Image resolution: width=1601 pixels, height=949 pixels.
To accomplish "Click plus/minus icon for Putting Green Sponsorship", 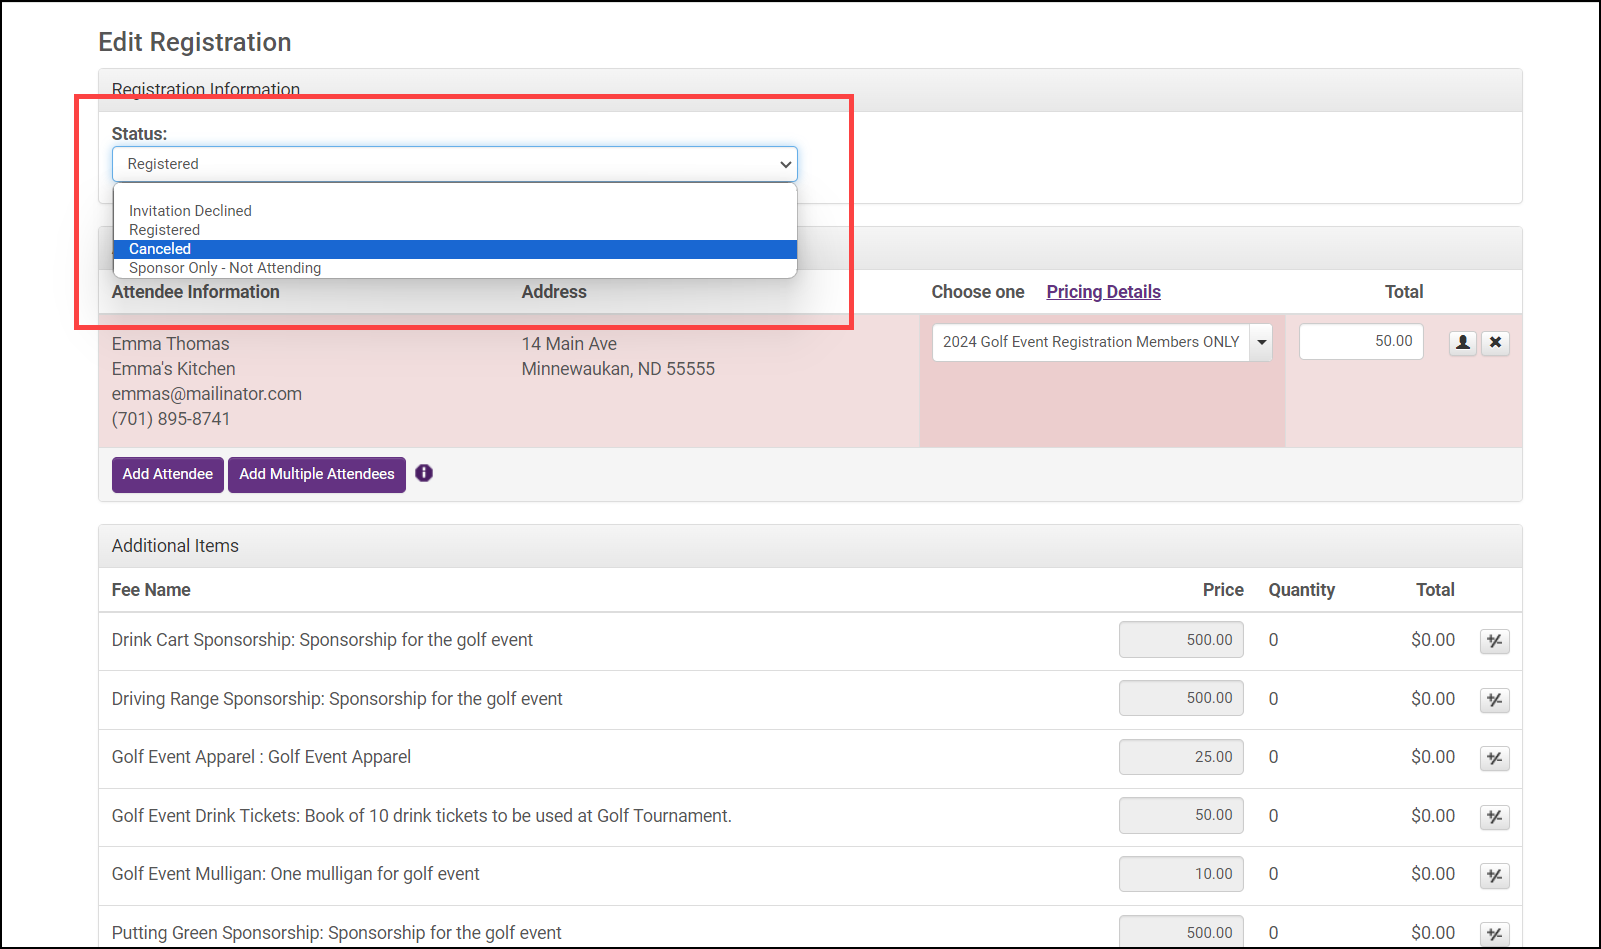I will [x=1494, y=934].
